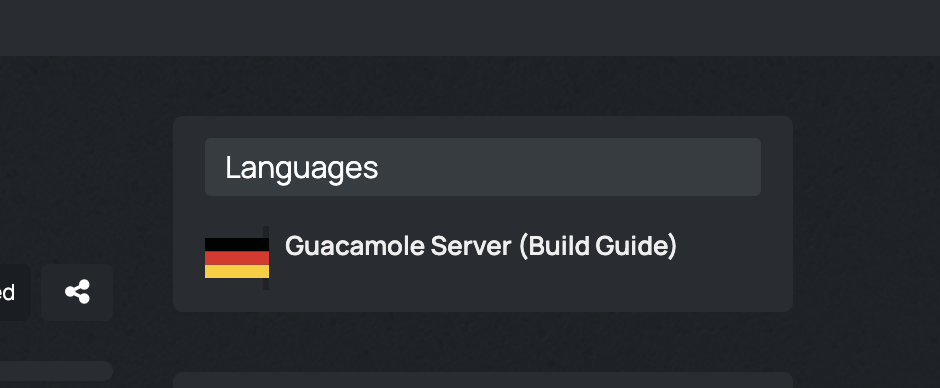
Task: Click the dark top header bar
Action: (470, 28)
